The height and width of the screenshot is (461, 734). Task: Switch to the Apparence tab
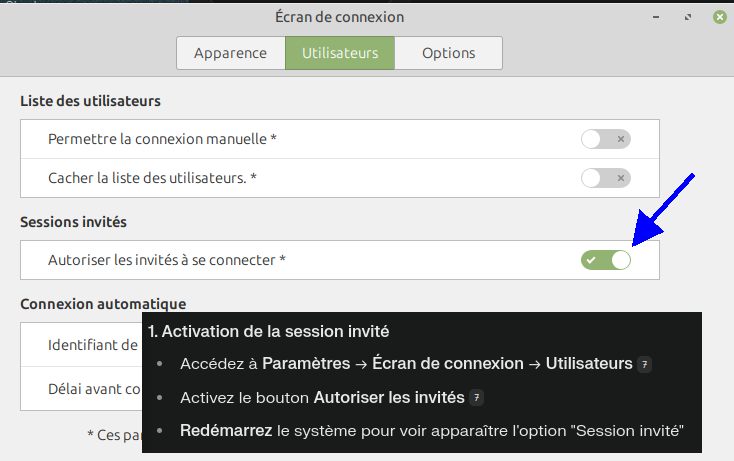(x=230, y=53)
